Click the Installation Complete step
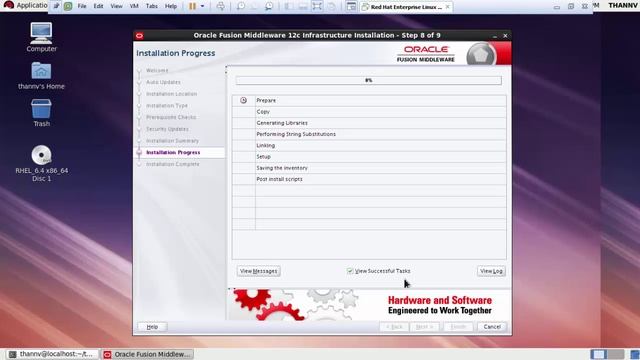This screenshot has width=640, height=360. [x=173, y=164]
